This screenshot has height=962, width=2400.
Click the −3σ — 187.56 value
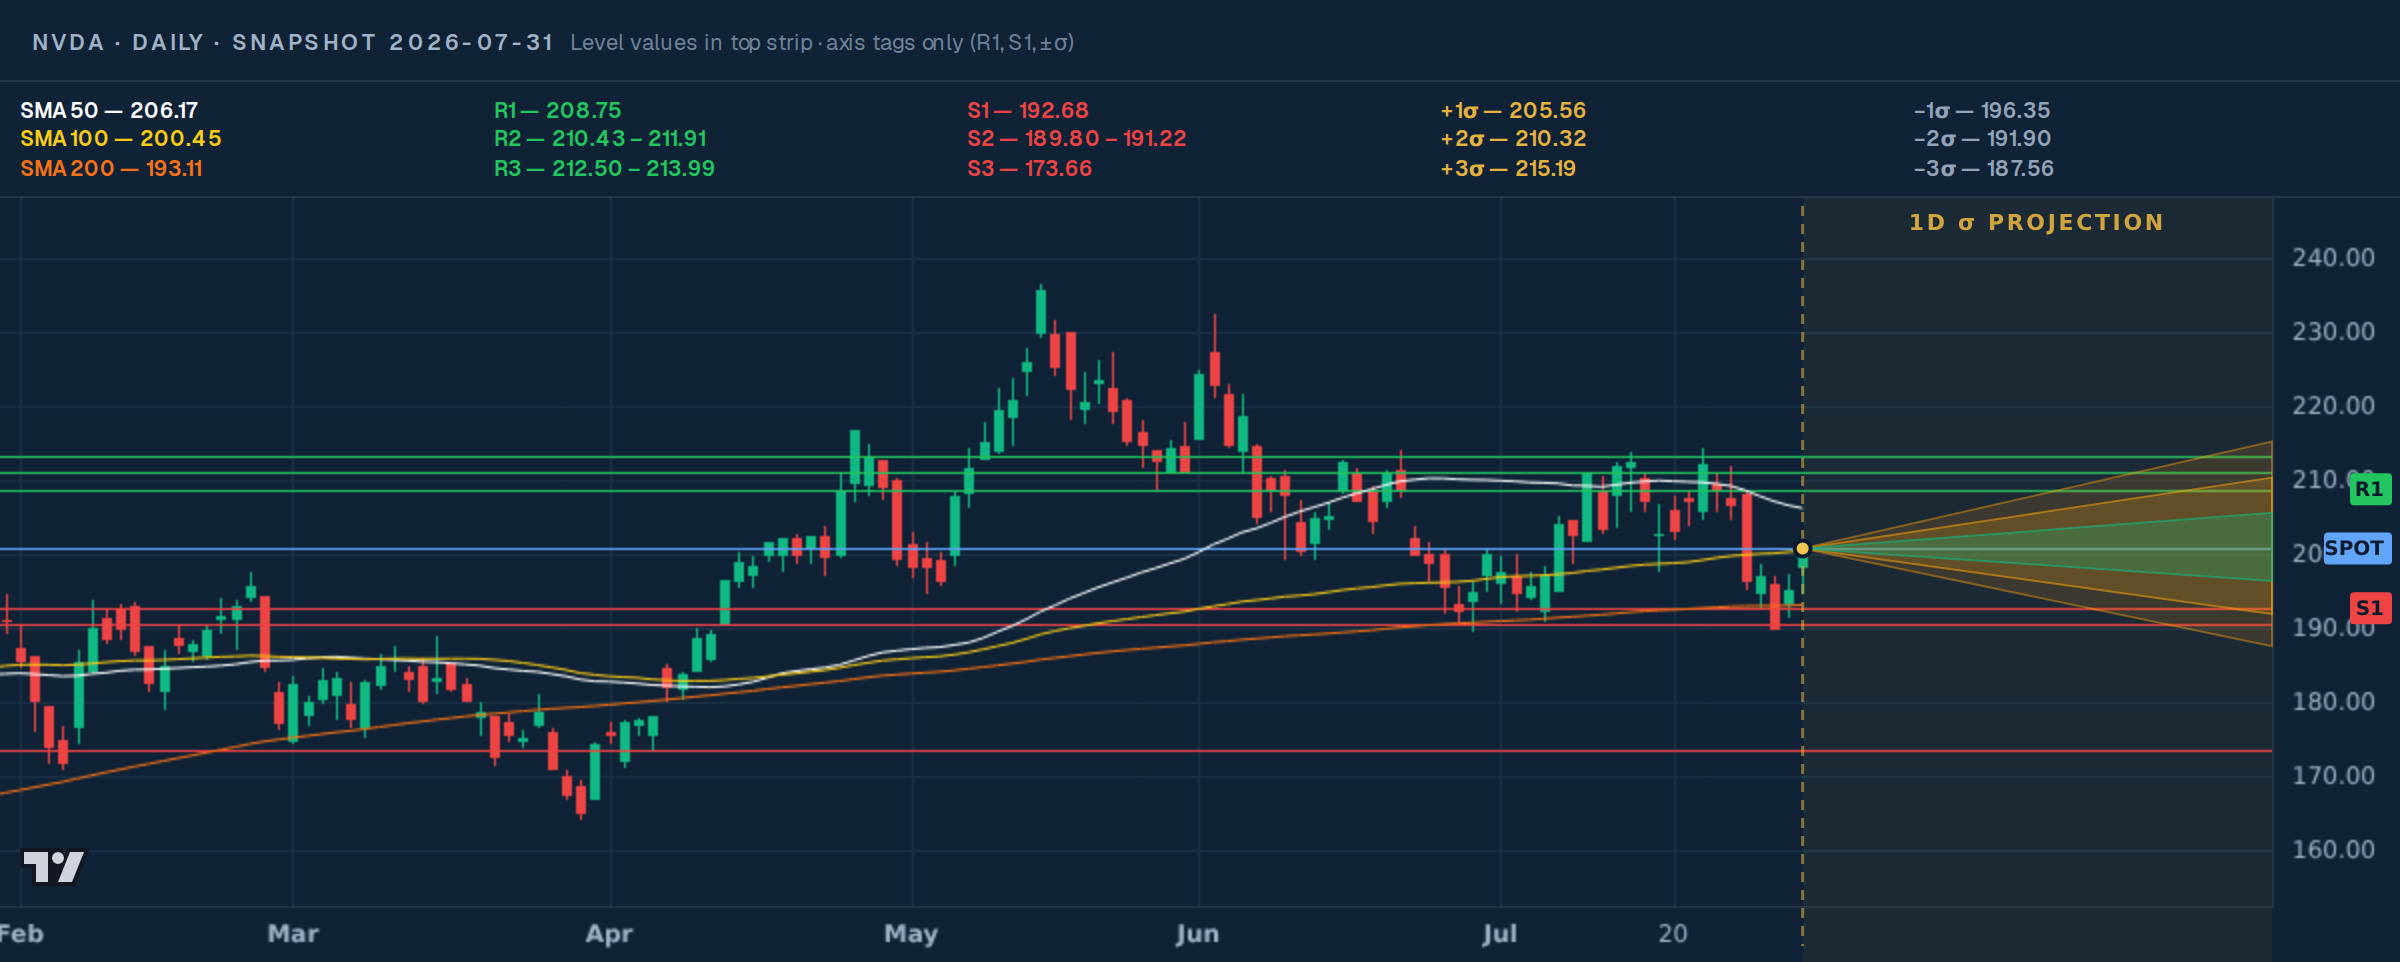(x=1984, y=168)
